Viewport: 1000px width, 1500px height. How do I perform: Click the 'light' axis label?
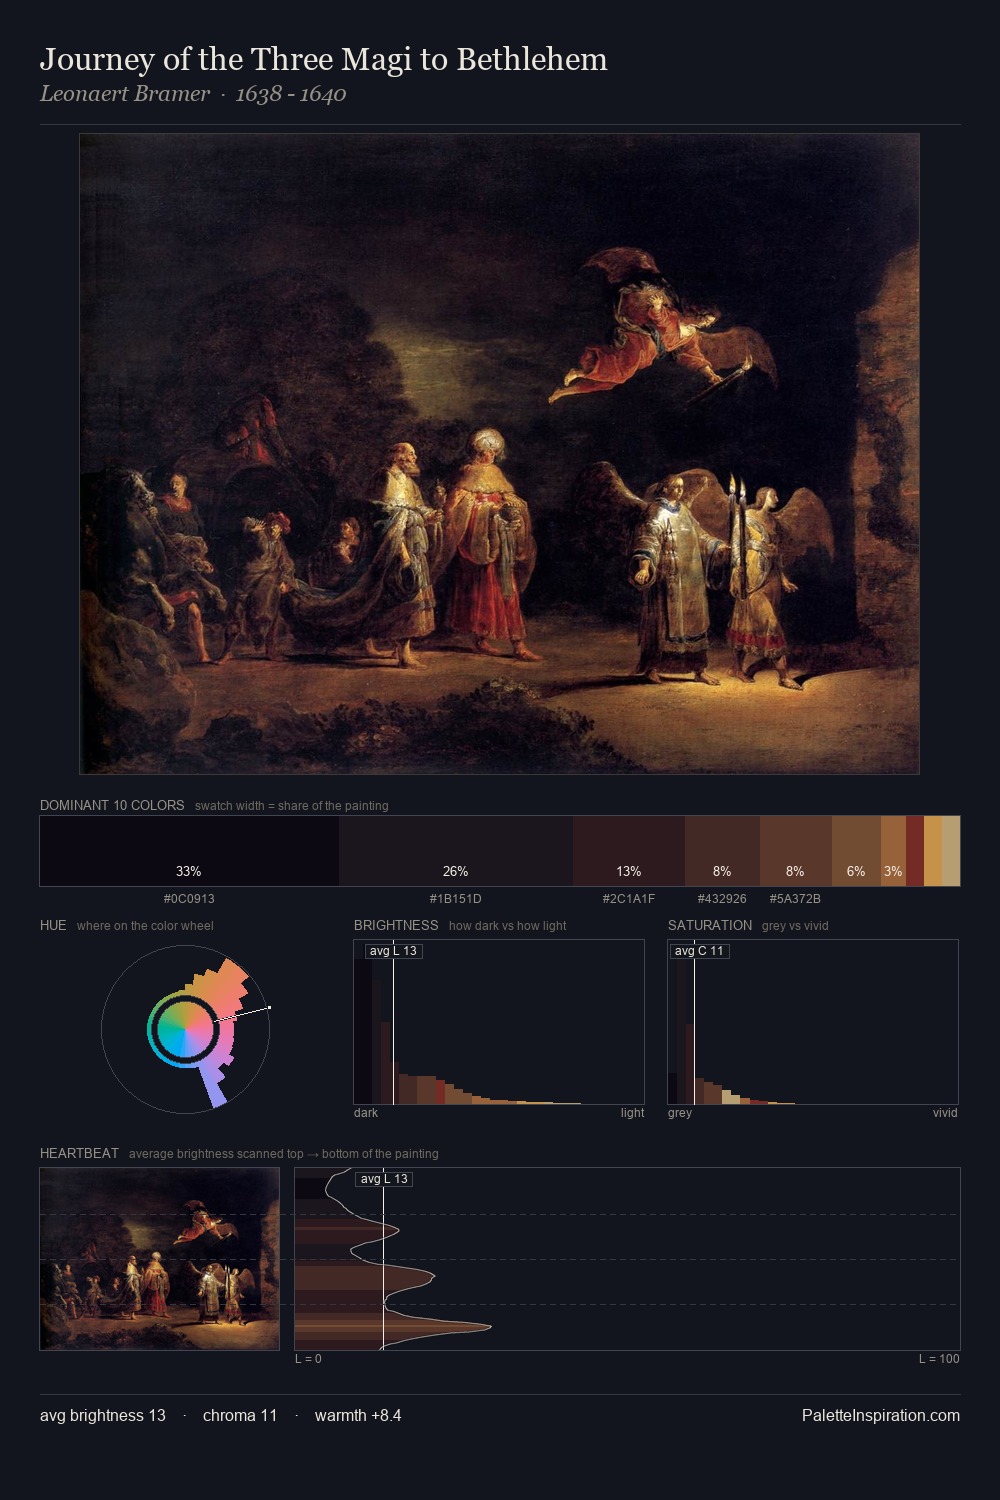[632, 1113]
